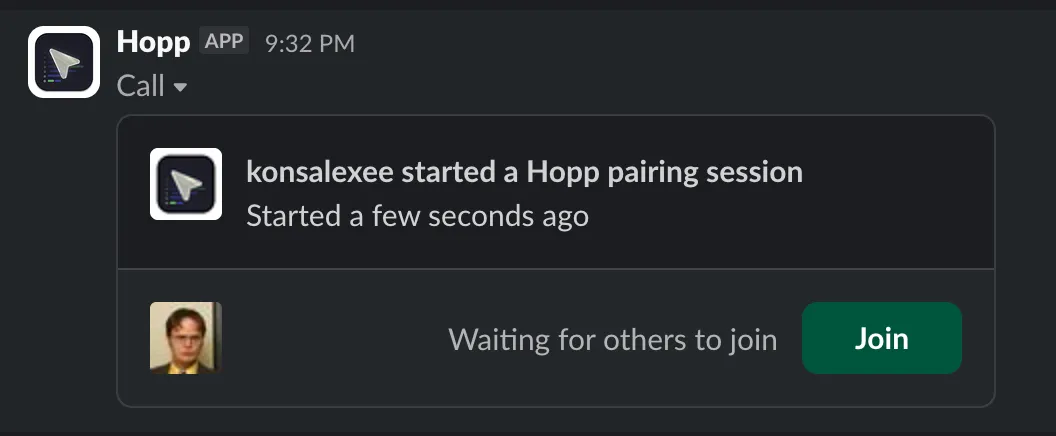Viewport: 1056px width, 436px height.
Task: Click the "Waiting for others to join" status
Action: tap(612, 339)
